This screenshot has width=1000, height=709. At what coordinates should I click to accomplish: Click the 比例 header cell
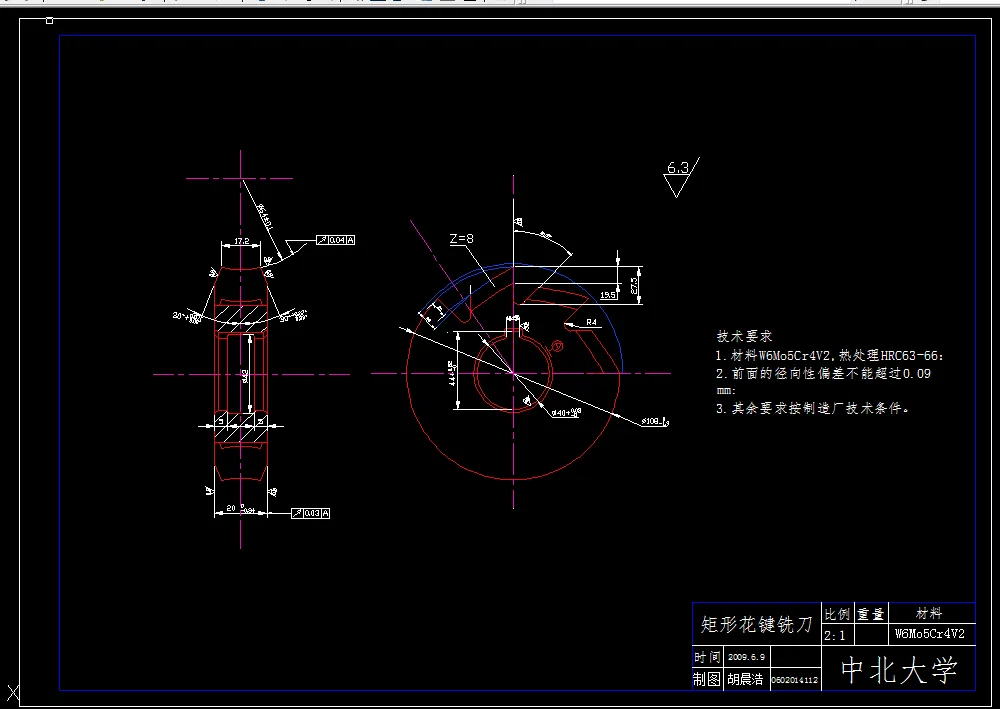tap(837, 614)
